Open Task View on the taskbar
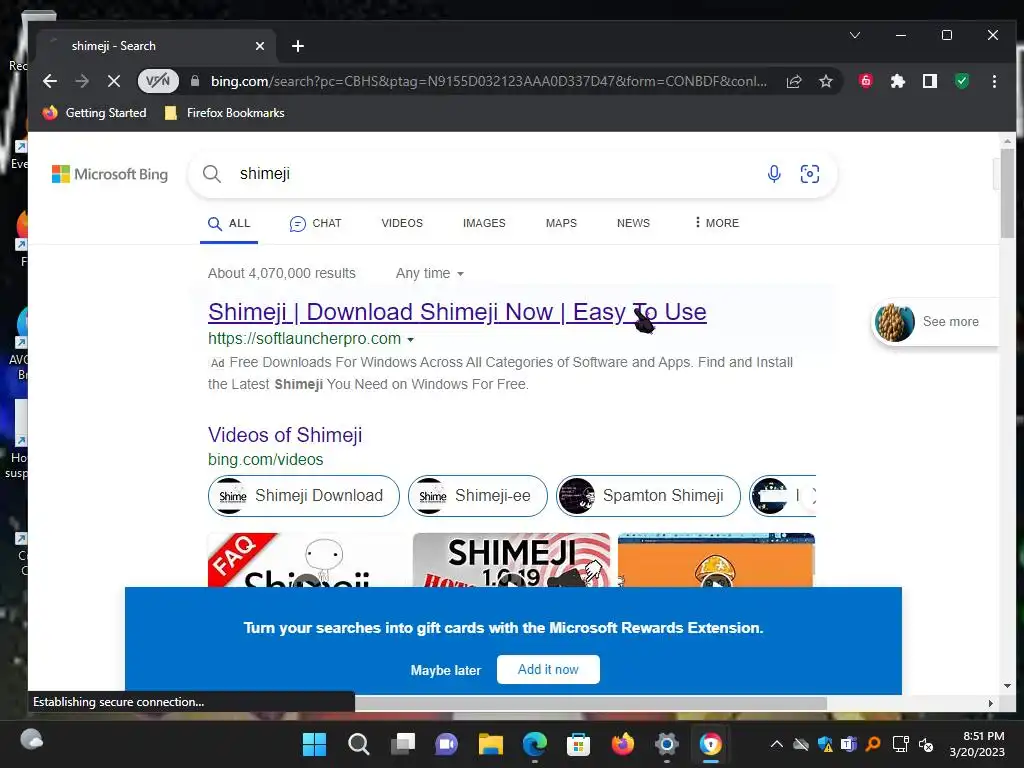Screen dimensions: 1024x768 tap(403, 744)
